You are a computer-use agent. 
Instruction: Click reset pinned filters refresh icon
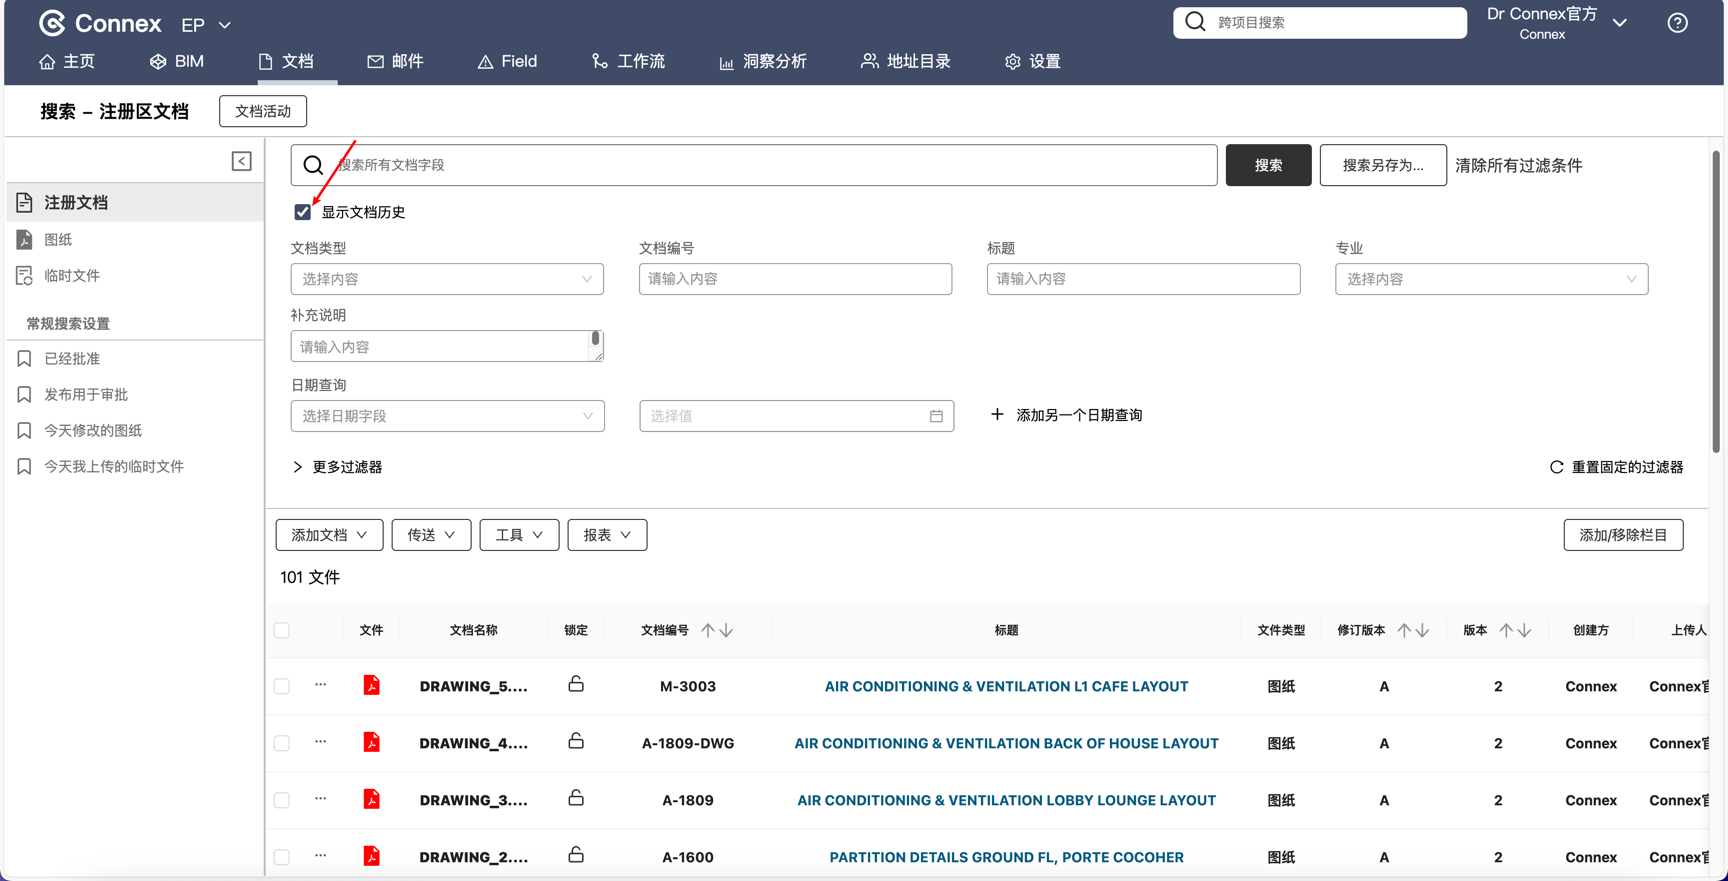1556,467
